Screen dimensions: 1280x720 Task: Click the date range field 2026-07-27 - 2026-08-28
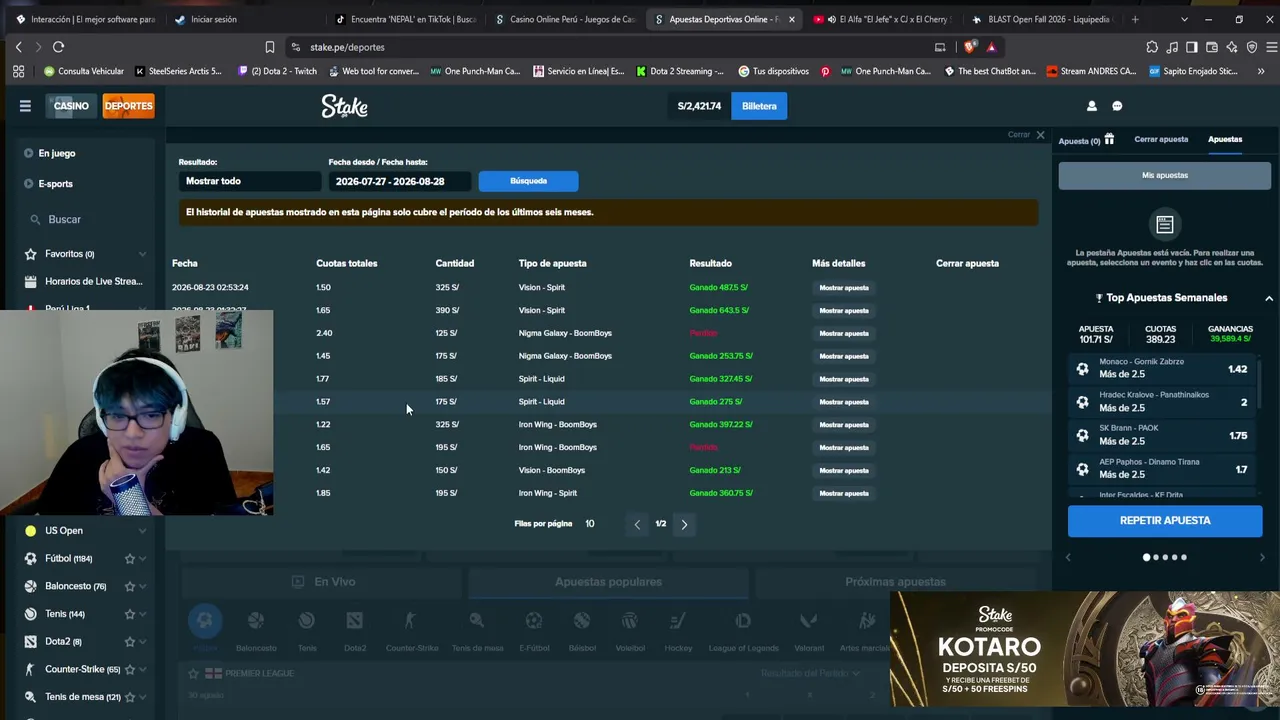pyautogui.click(x=400, y=181)
